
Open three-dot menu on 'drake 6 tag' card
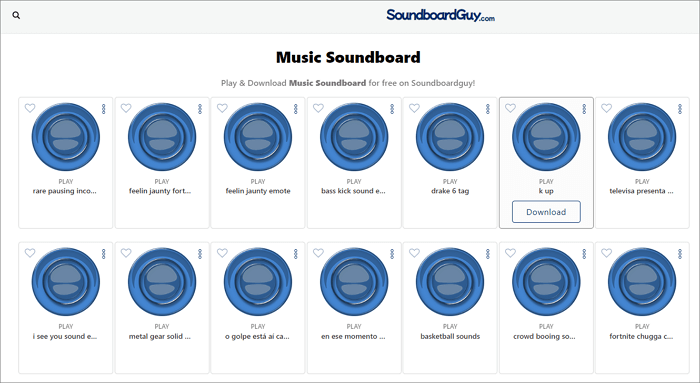pos(488,109)
